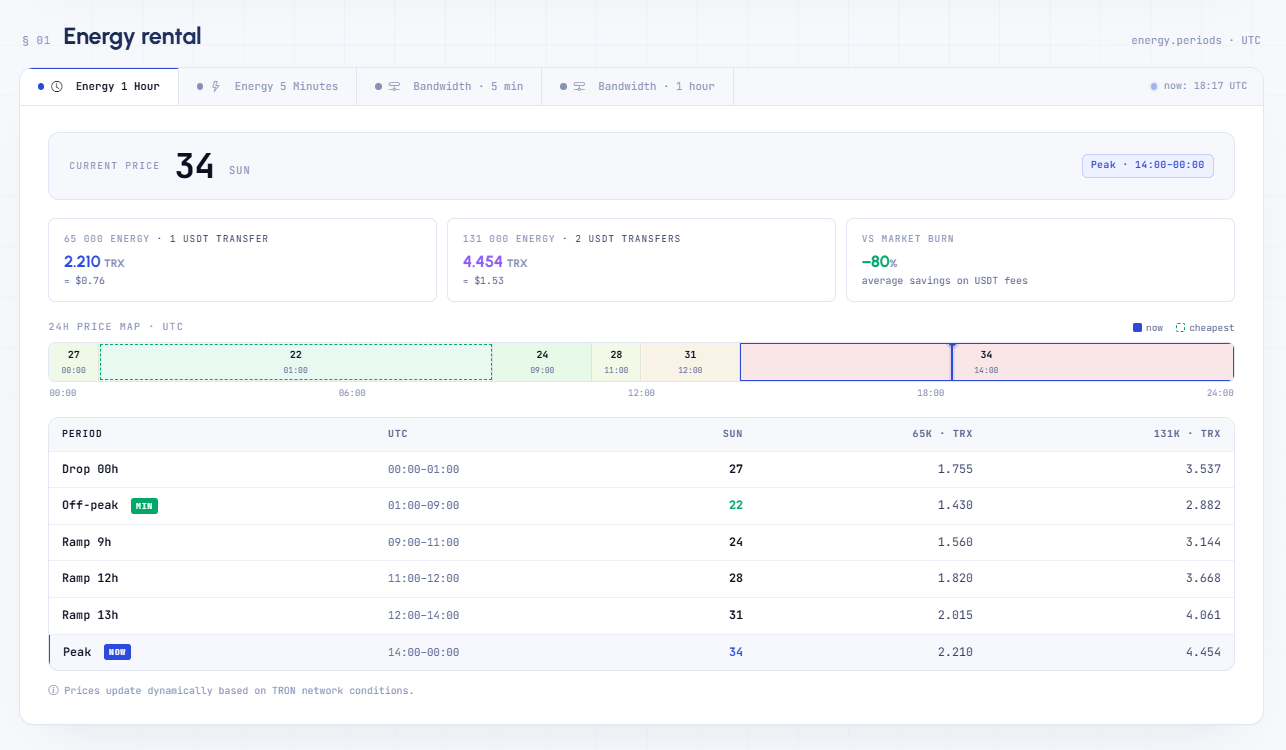
Task: Open the Bandwidth · 1 hour tab
Action: point(638,87)
